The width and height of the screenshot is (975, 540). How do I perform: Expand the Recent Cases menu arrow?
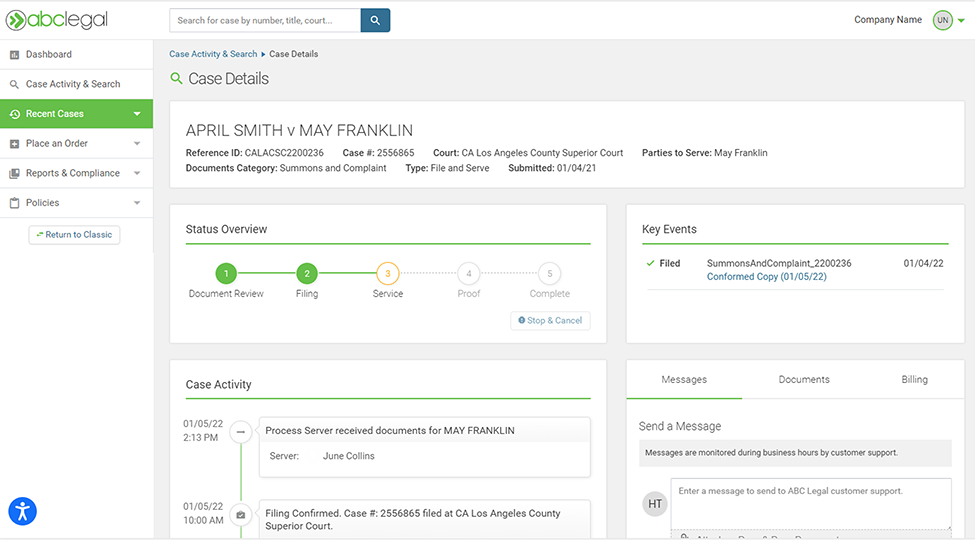137,114
